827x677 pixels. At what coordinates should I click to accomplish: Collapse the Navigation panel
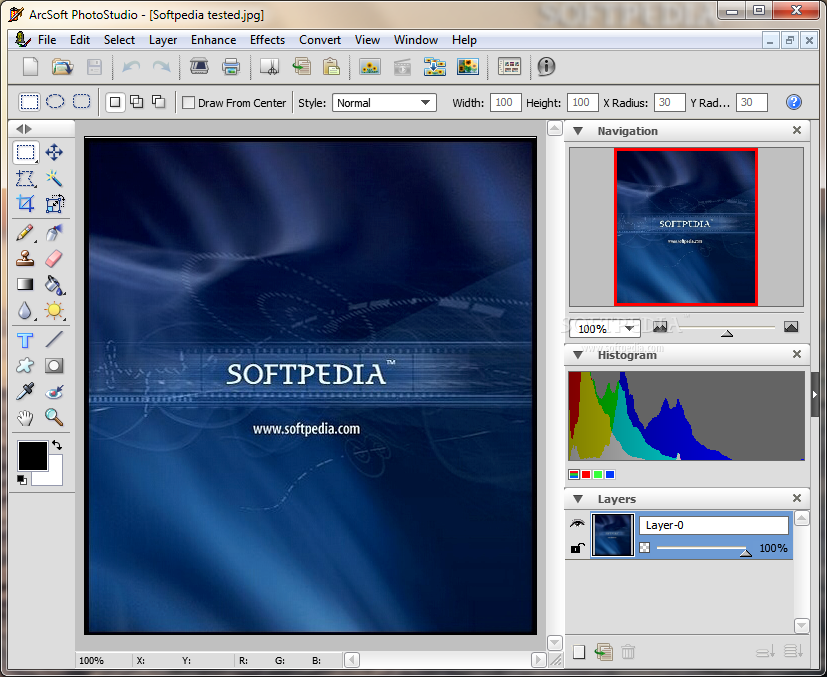[578, 131]
